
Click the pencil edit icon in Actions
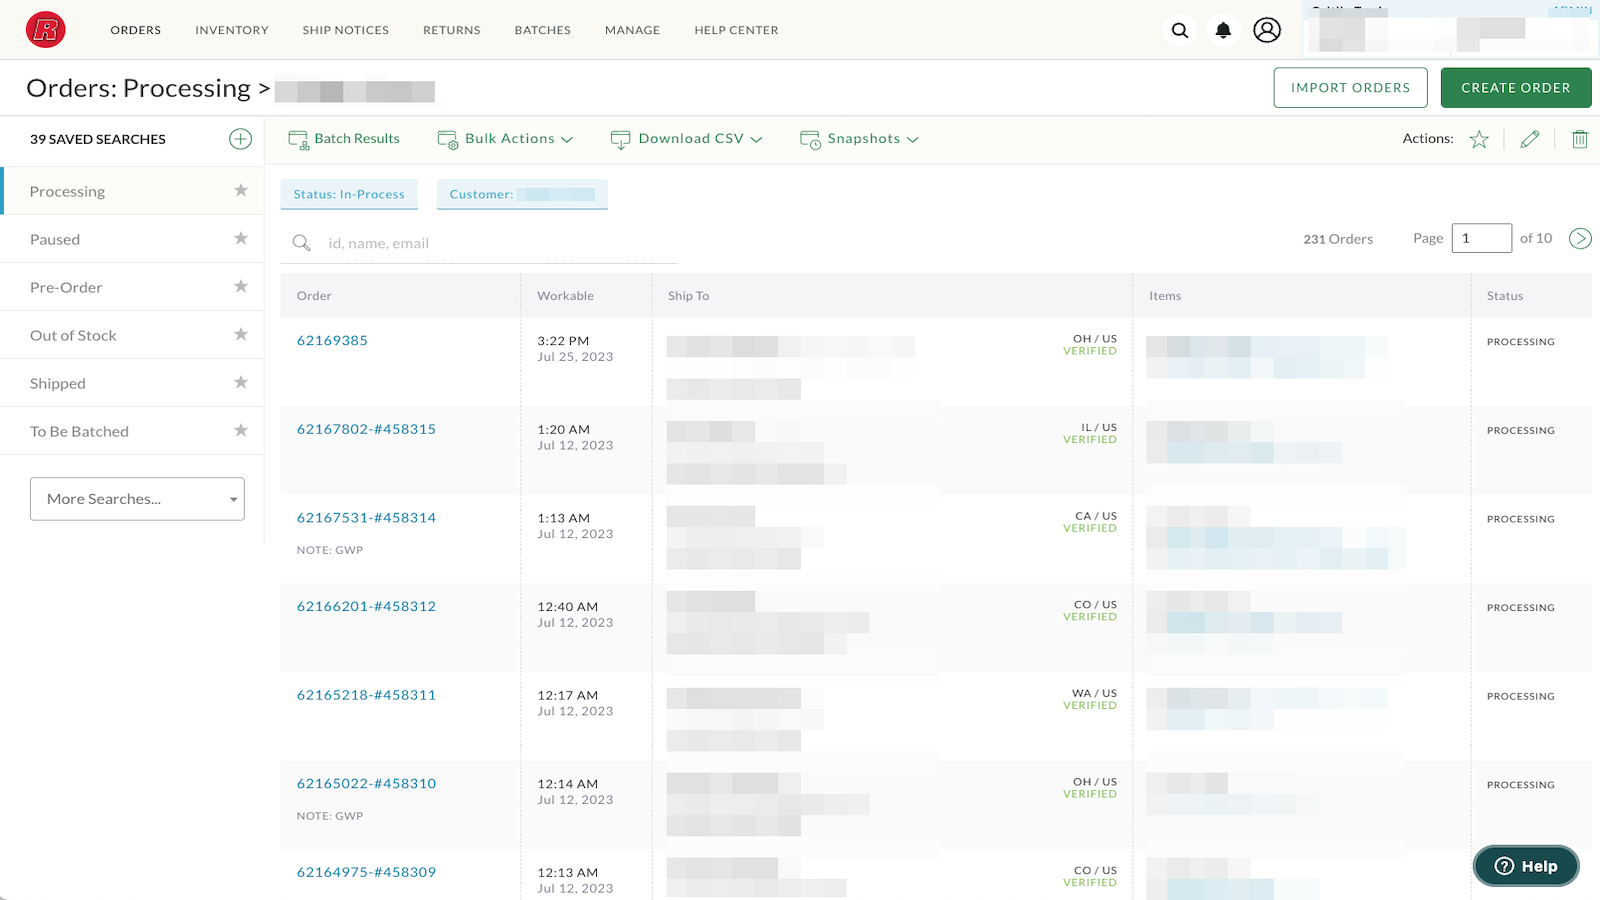[x=1530, y=139]
